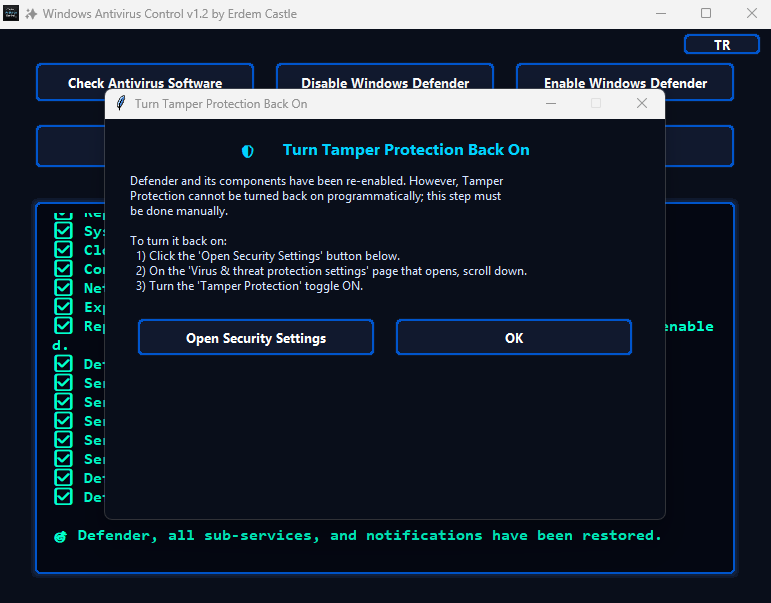Screen dimensions: 771x603
Task: Click the checkmark icon on the Co log row
Action: [x=63, y=269]
